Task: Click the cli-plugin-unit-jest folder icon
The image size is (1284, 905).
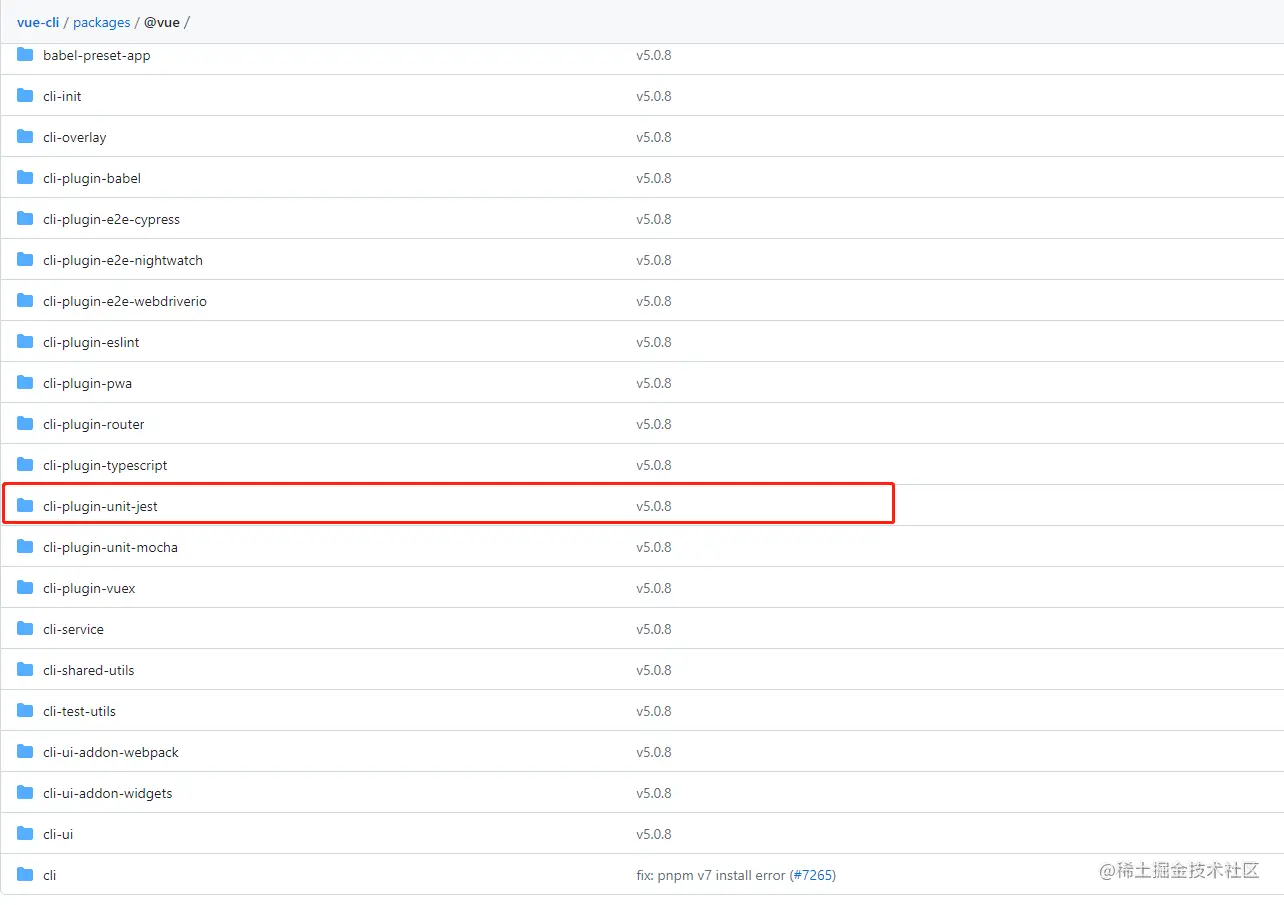Action: click(25, 506)
